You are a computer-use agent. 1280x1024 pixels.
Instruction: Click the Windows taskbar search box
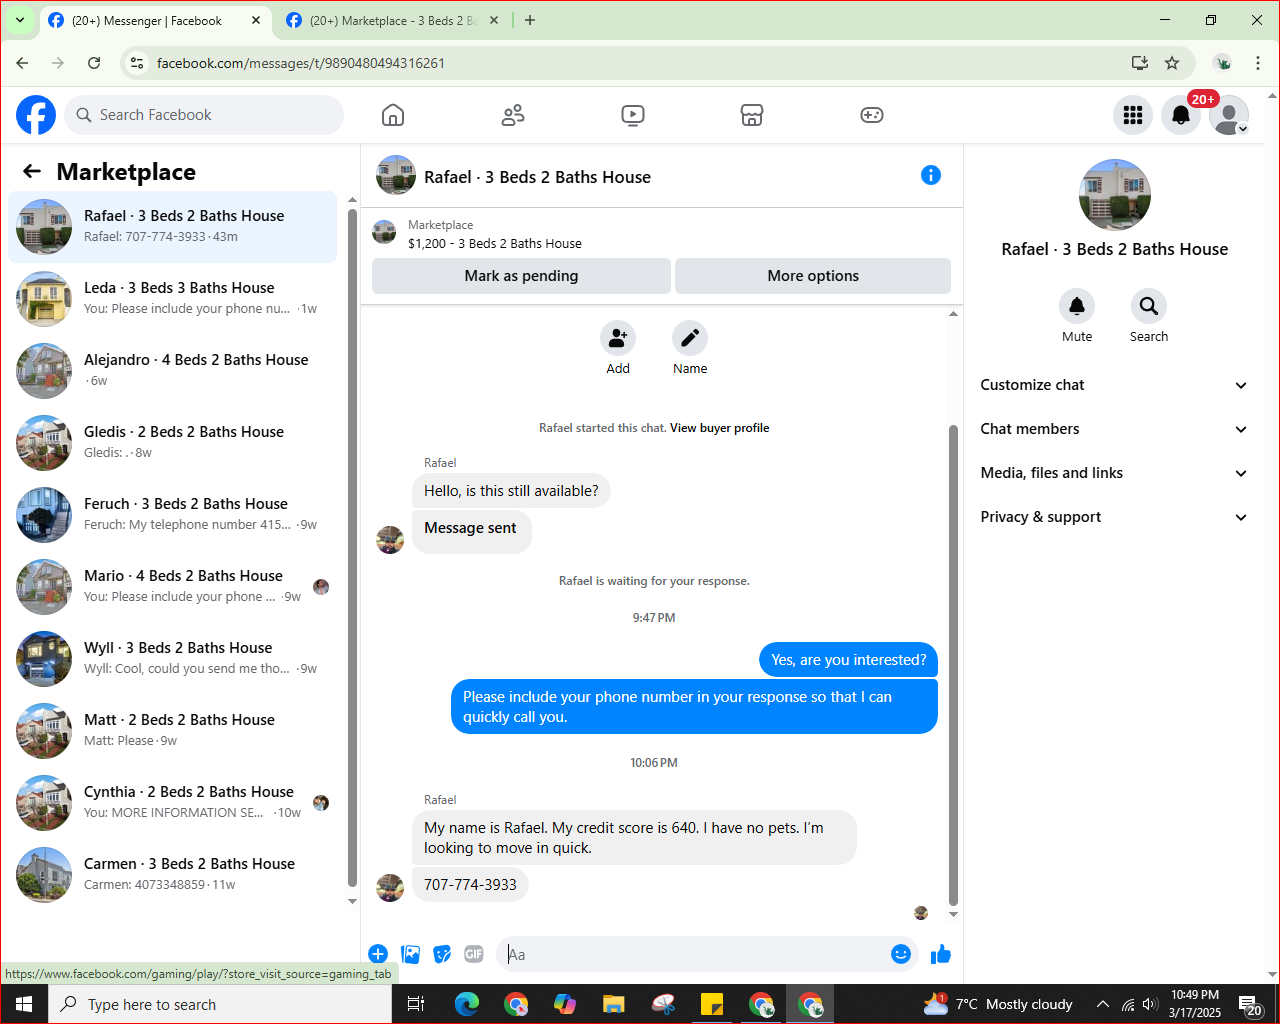(x=220, y=1004)
